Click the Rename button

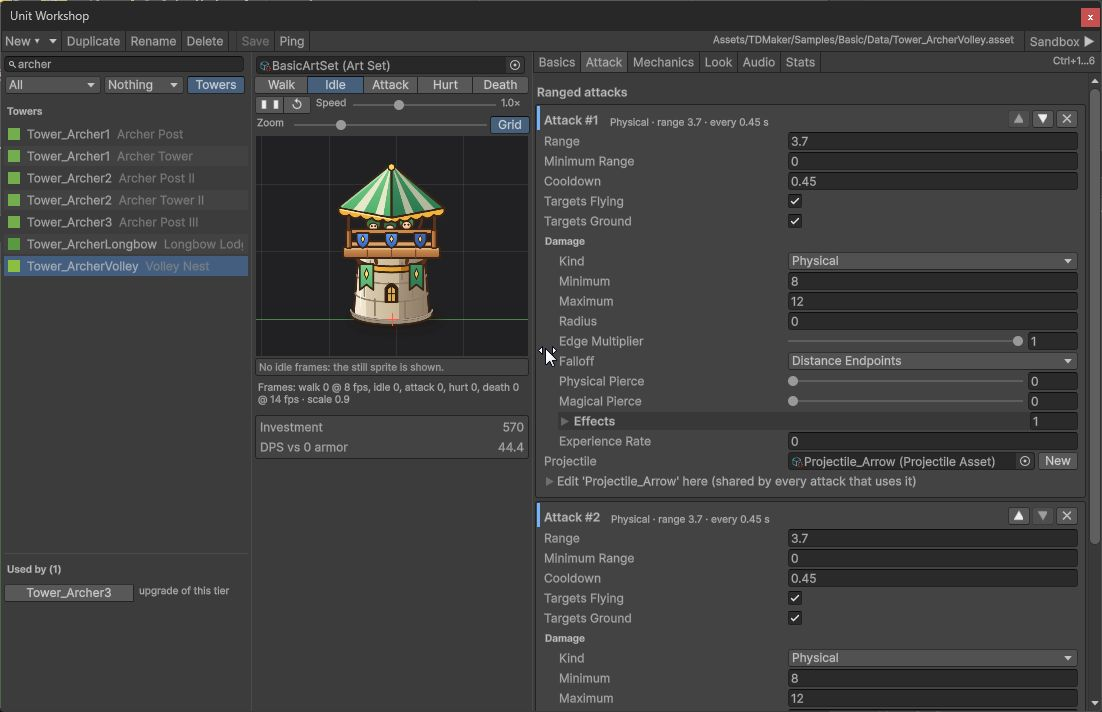[153, 41]
